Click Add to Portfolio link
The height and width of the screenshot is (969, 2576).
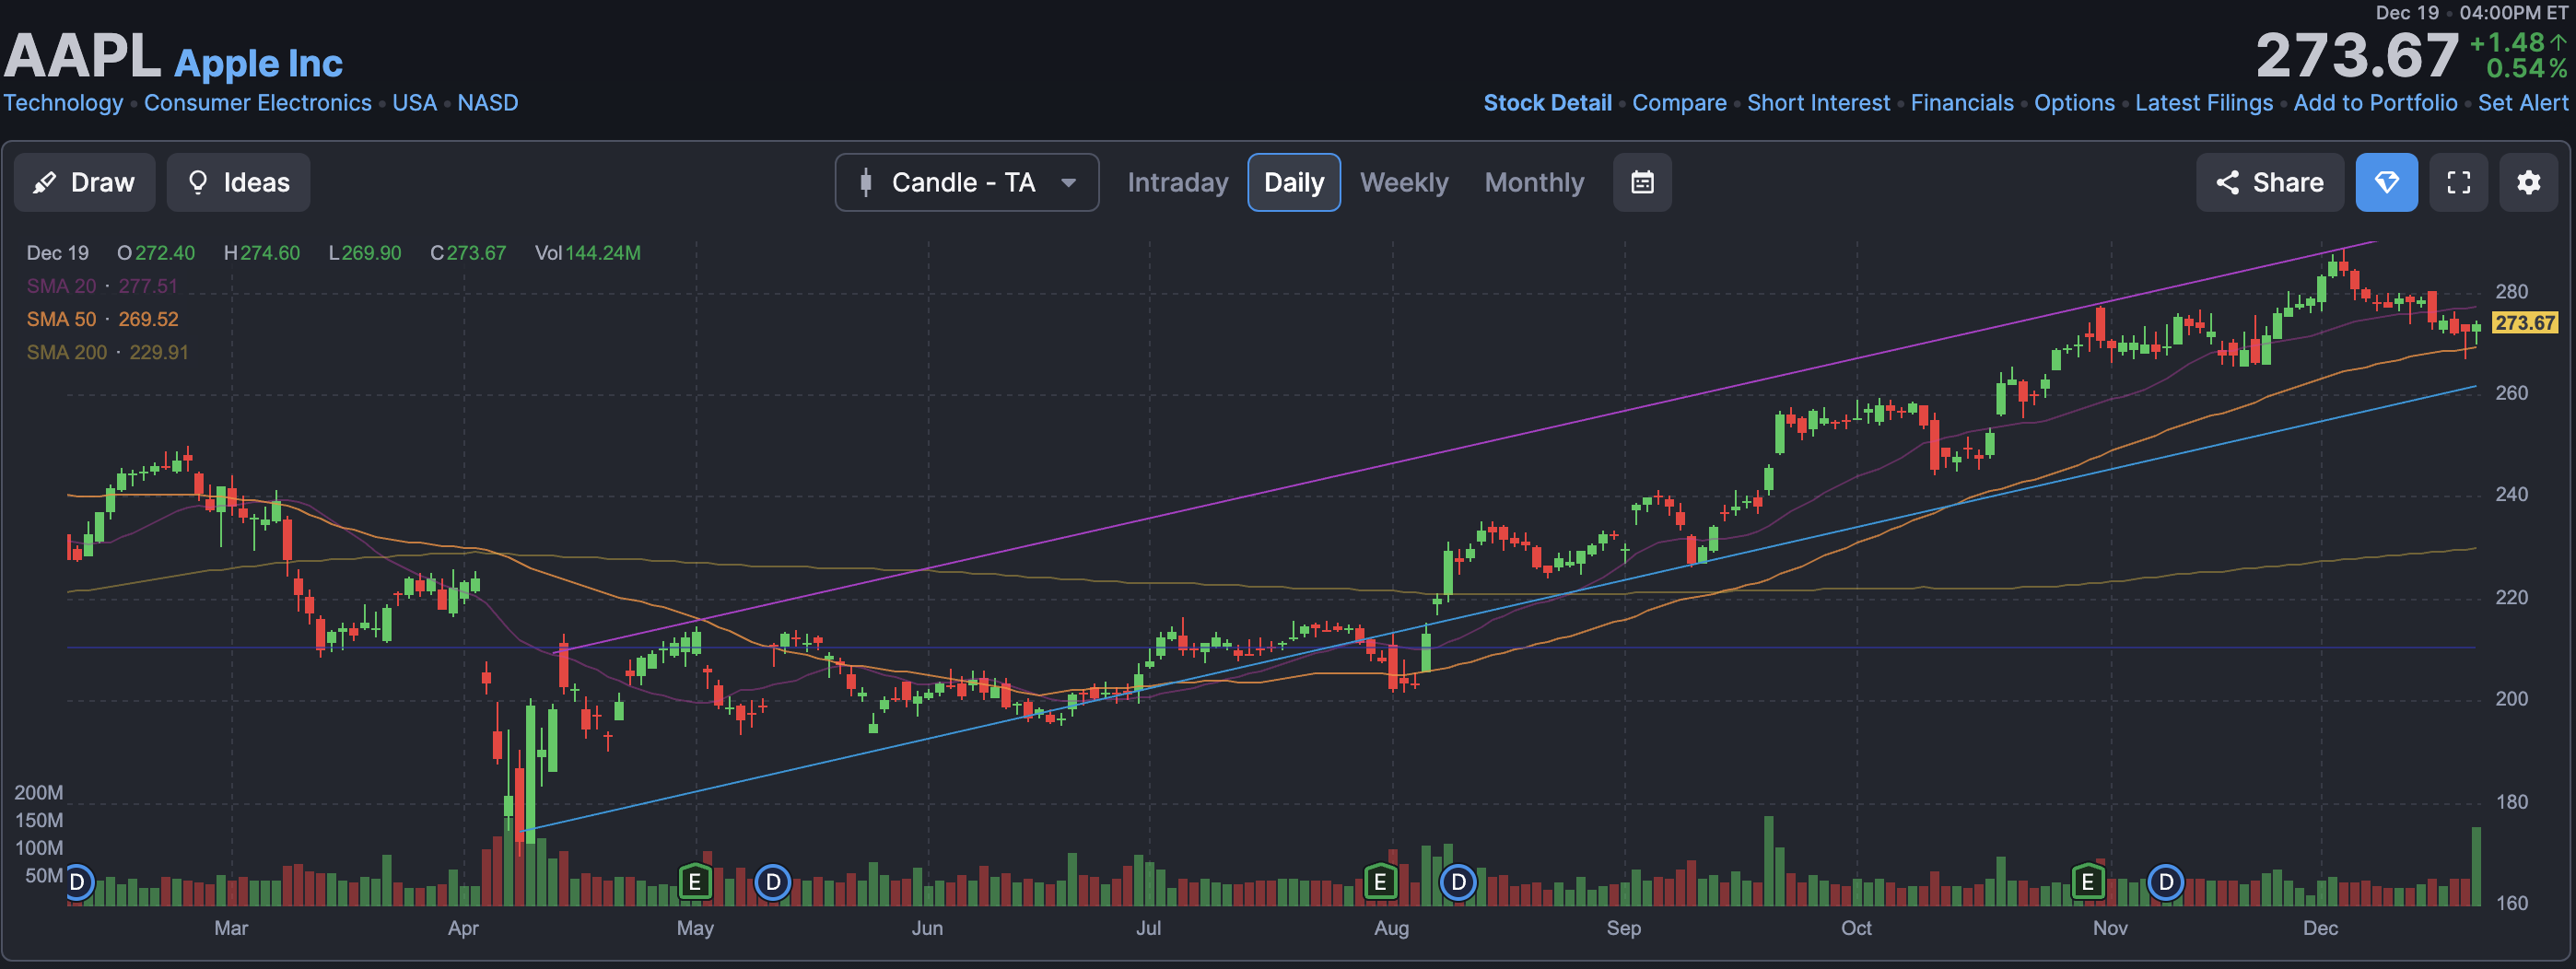tap(2375, 103)
